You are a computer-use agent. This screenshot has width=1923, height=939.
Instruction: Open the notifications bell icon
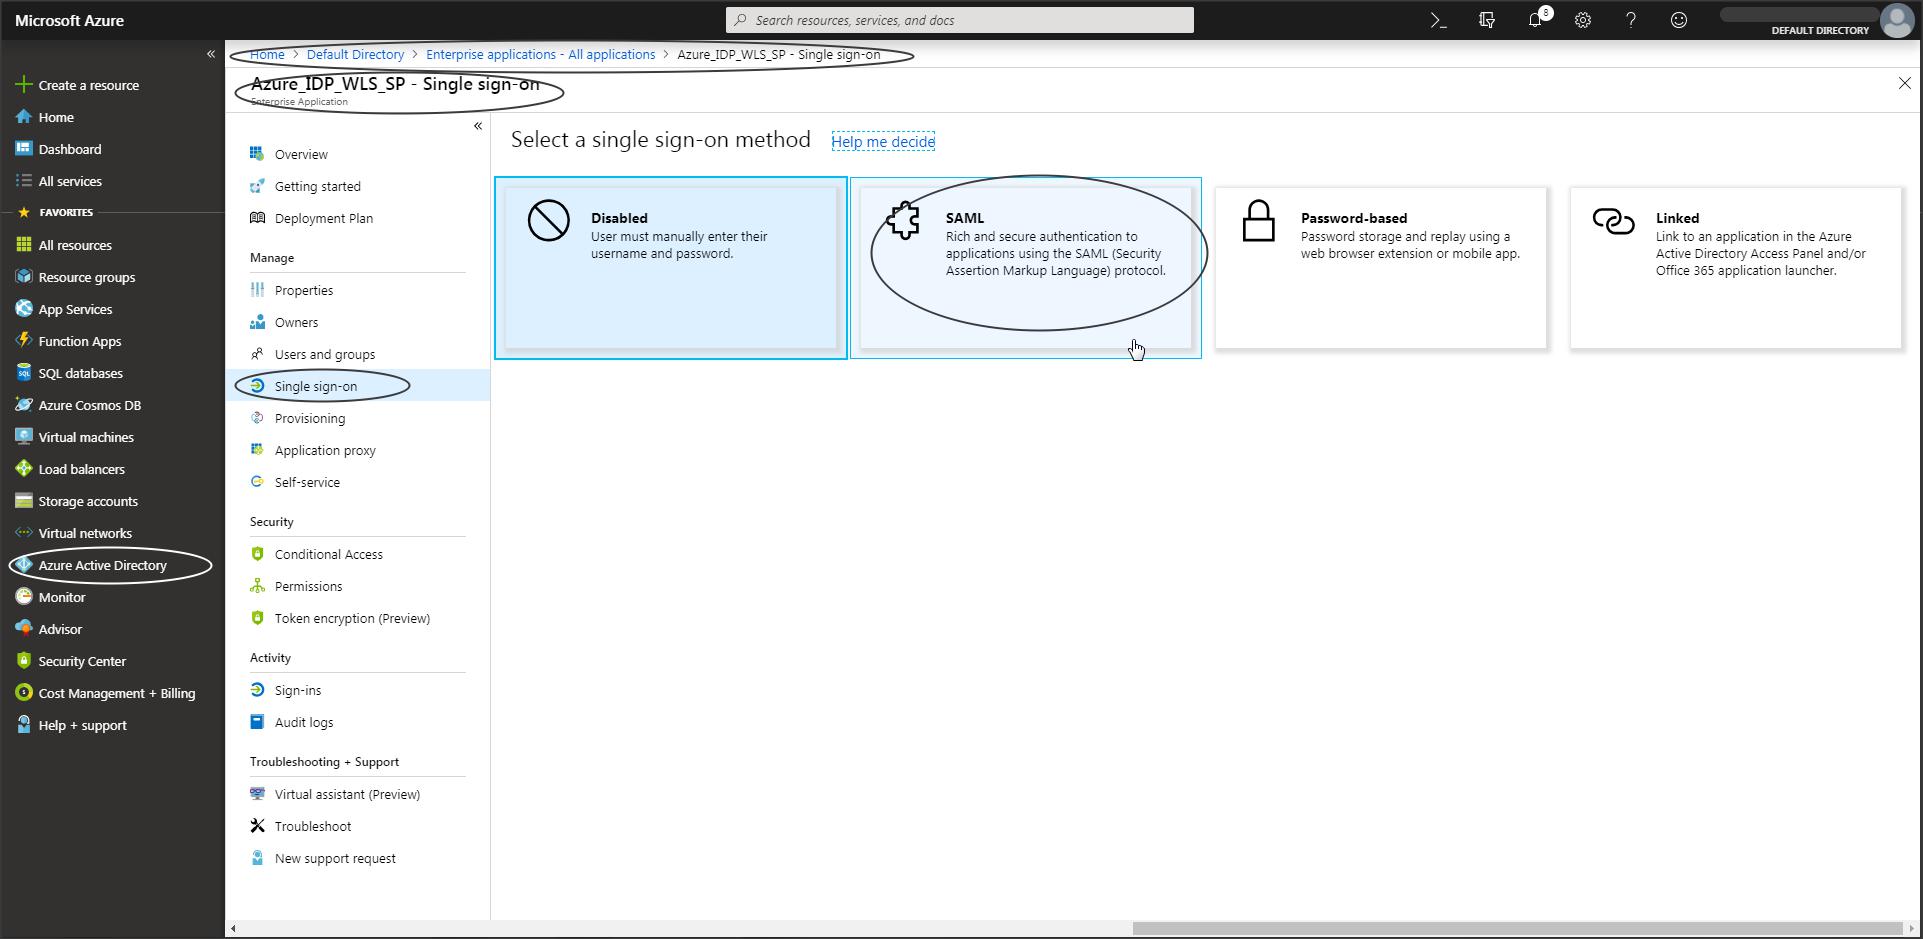click(1535, 20)
